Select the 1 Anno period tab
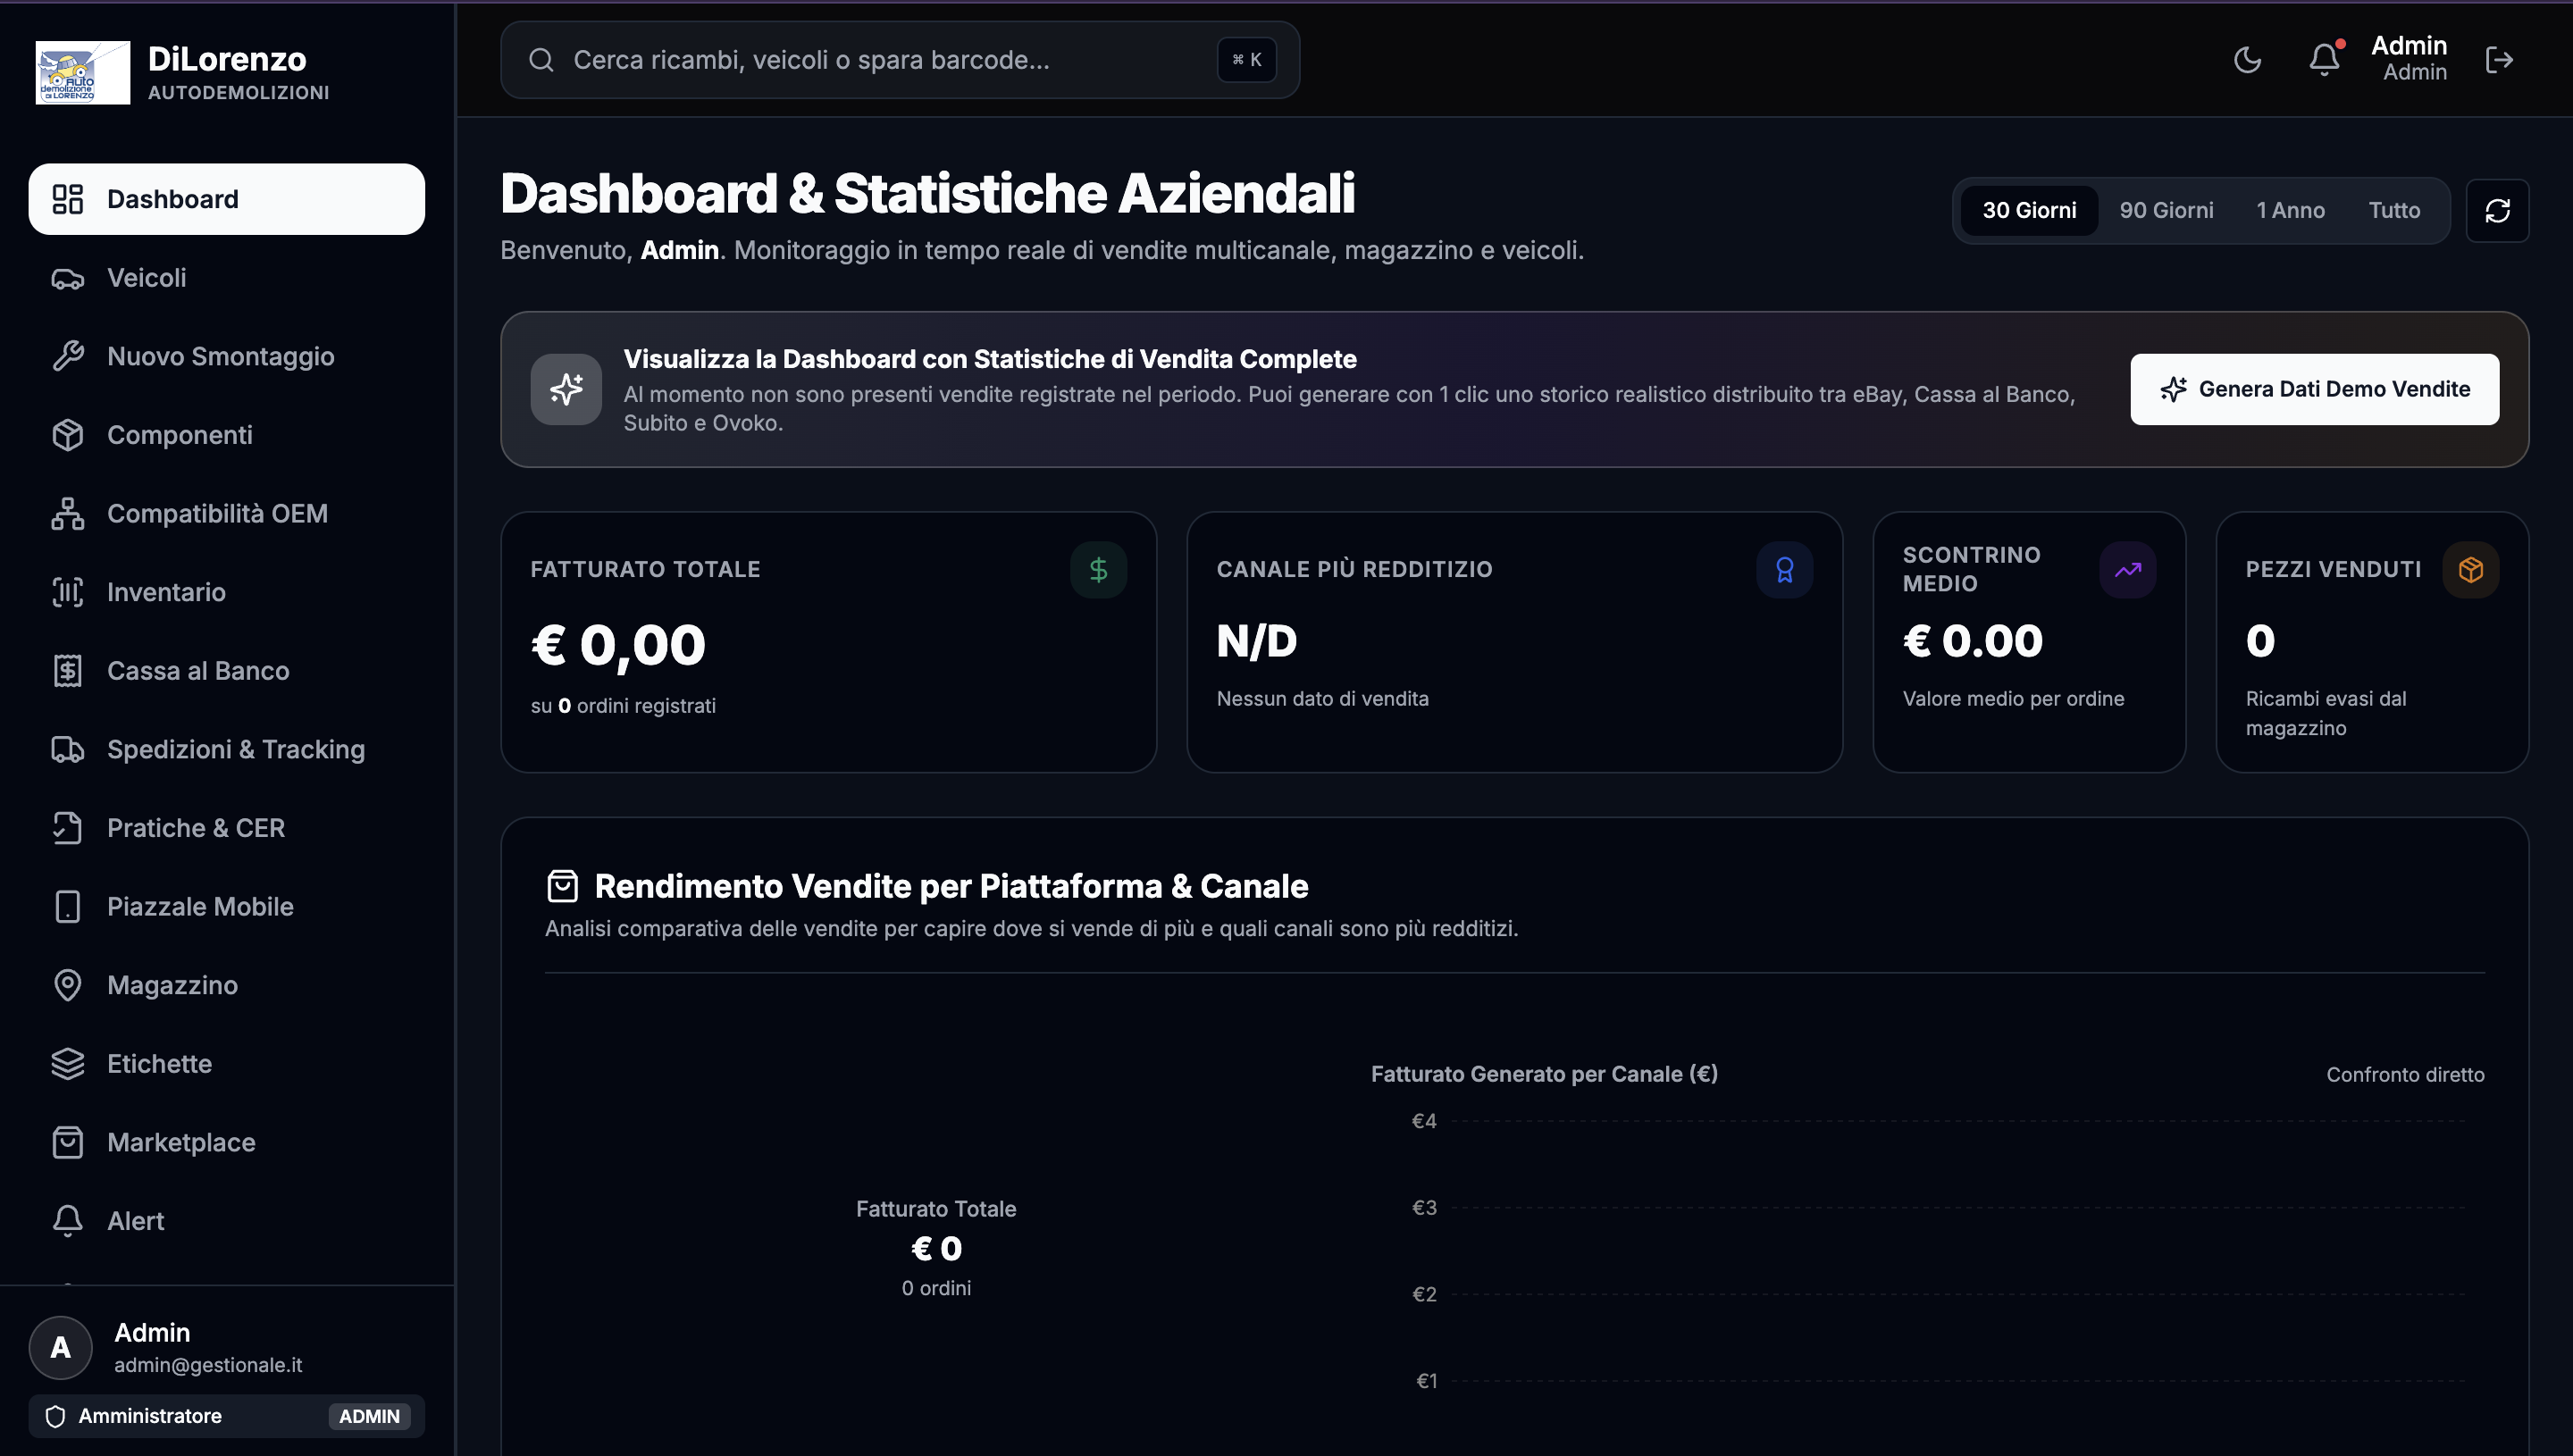The height and width of the screenshot is (1456, 2573). [x=2290, y=210]
